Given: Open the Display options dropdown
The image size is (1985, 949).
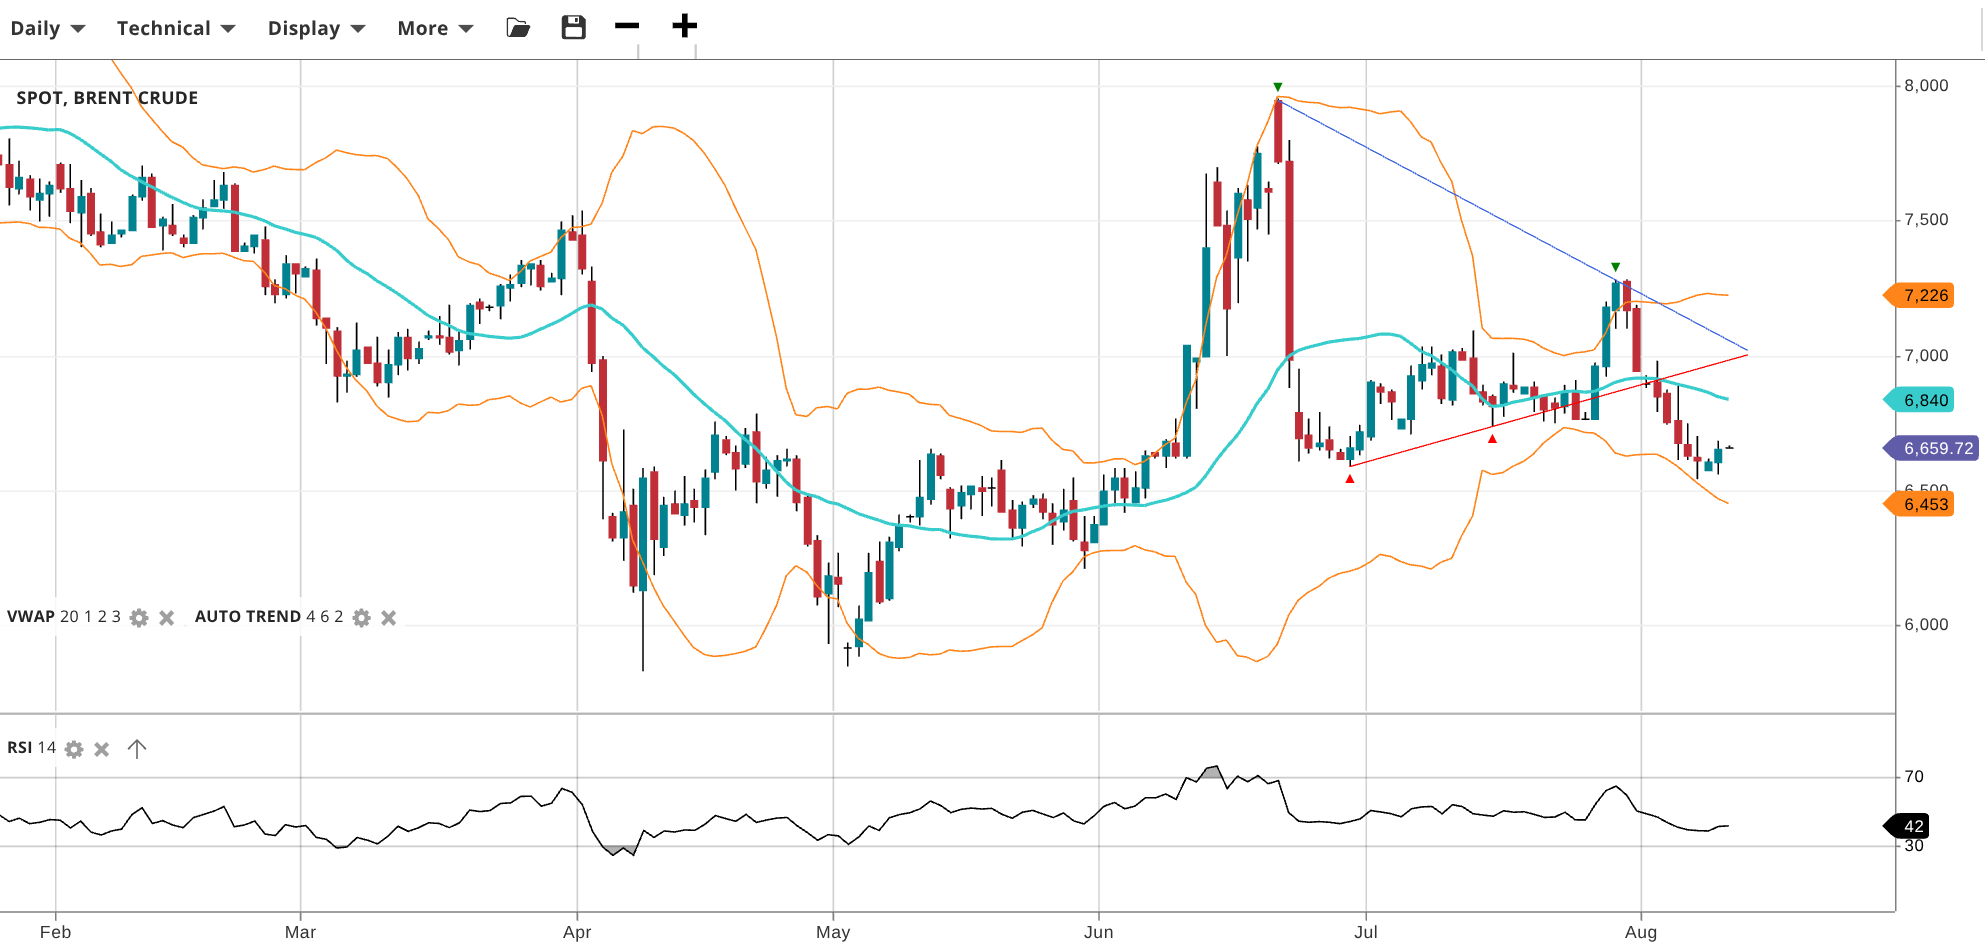Looking at the screenshot, I should click(316, 28).
